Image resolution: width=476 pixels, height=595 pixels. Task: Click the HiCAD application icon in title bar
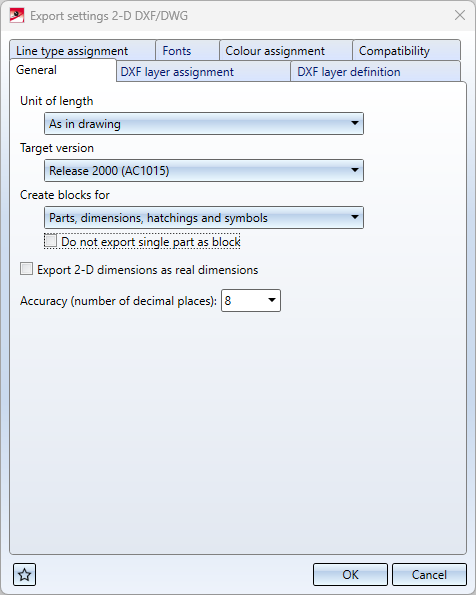17,16
